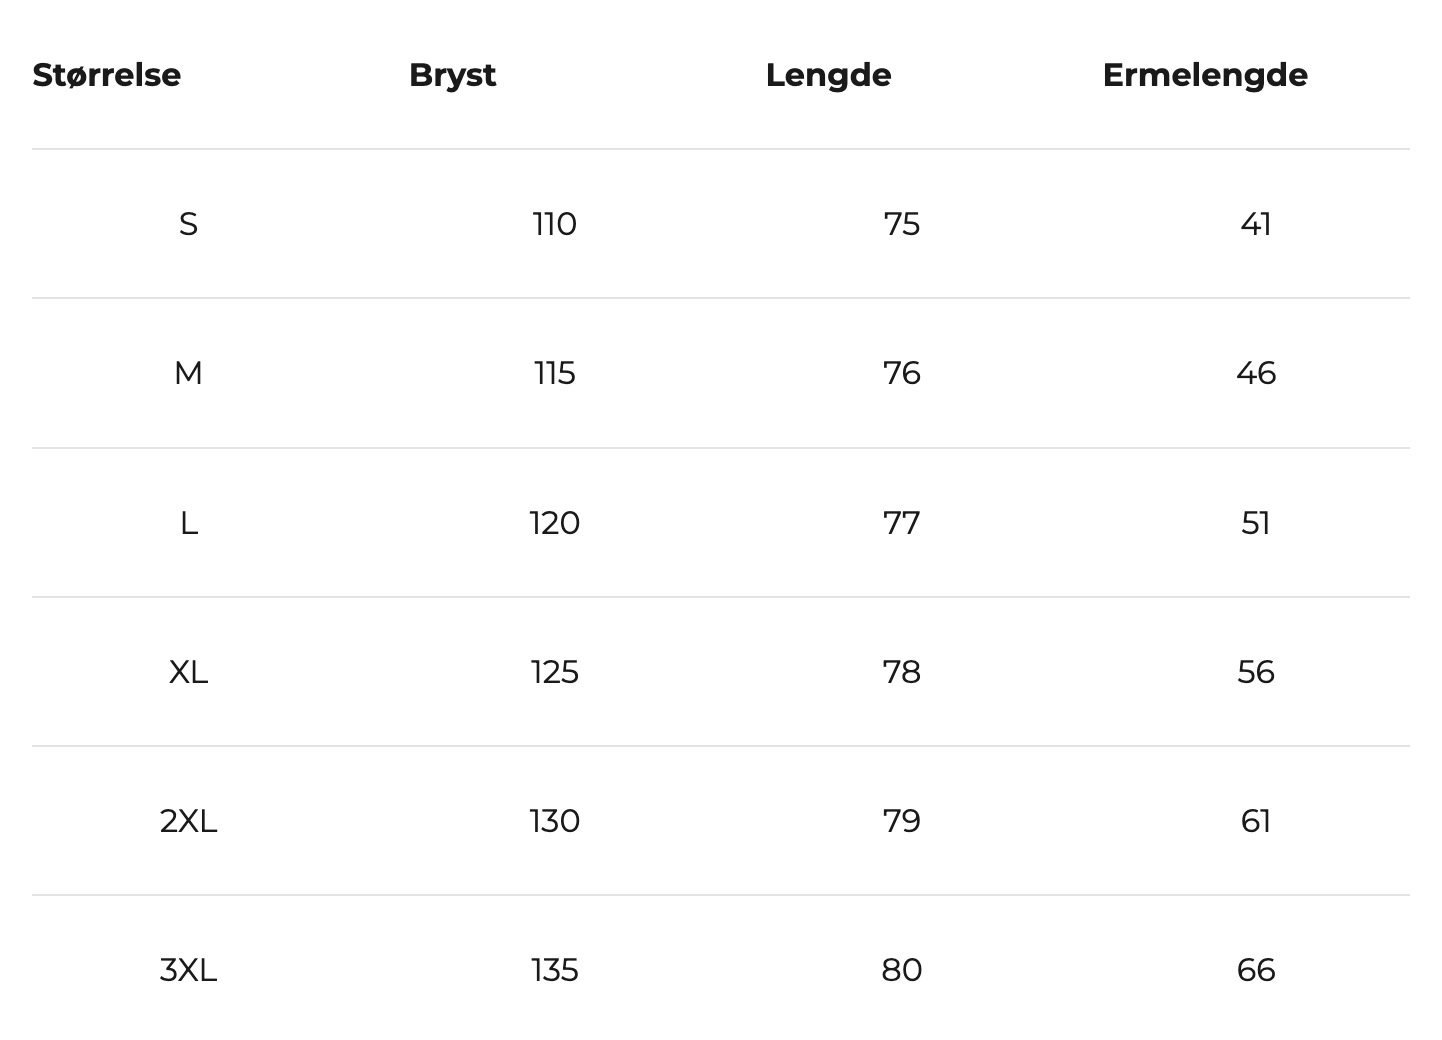Click the Bryst value 120
The image size is (1442, 1040).
(554, 523)
